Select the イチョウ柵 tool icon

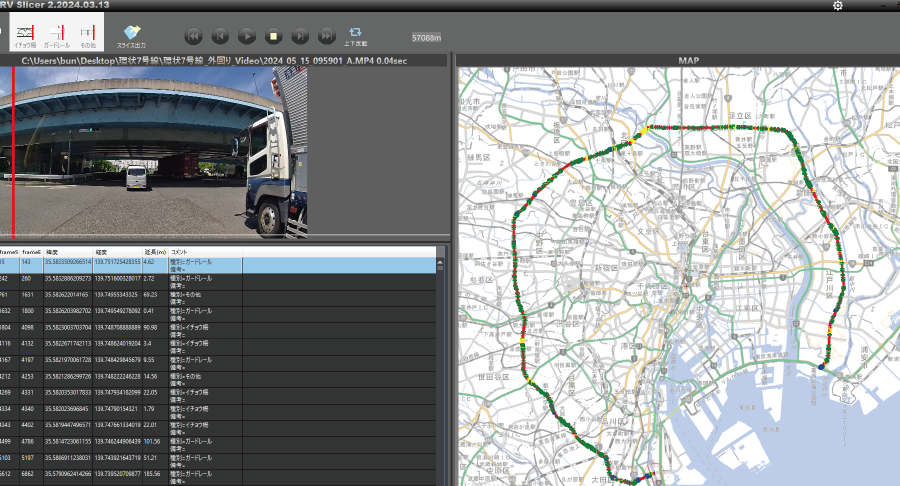25,36
